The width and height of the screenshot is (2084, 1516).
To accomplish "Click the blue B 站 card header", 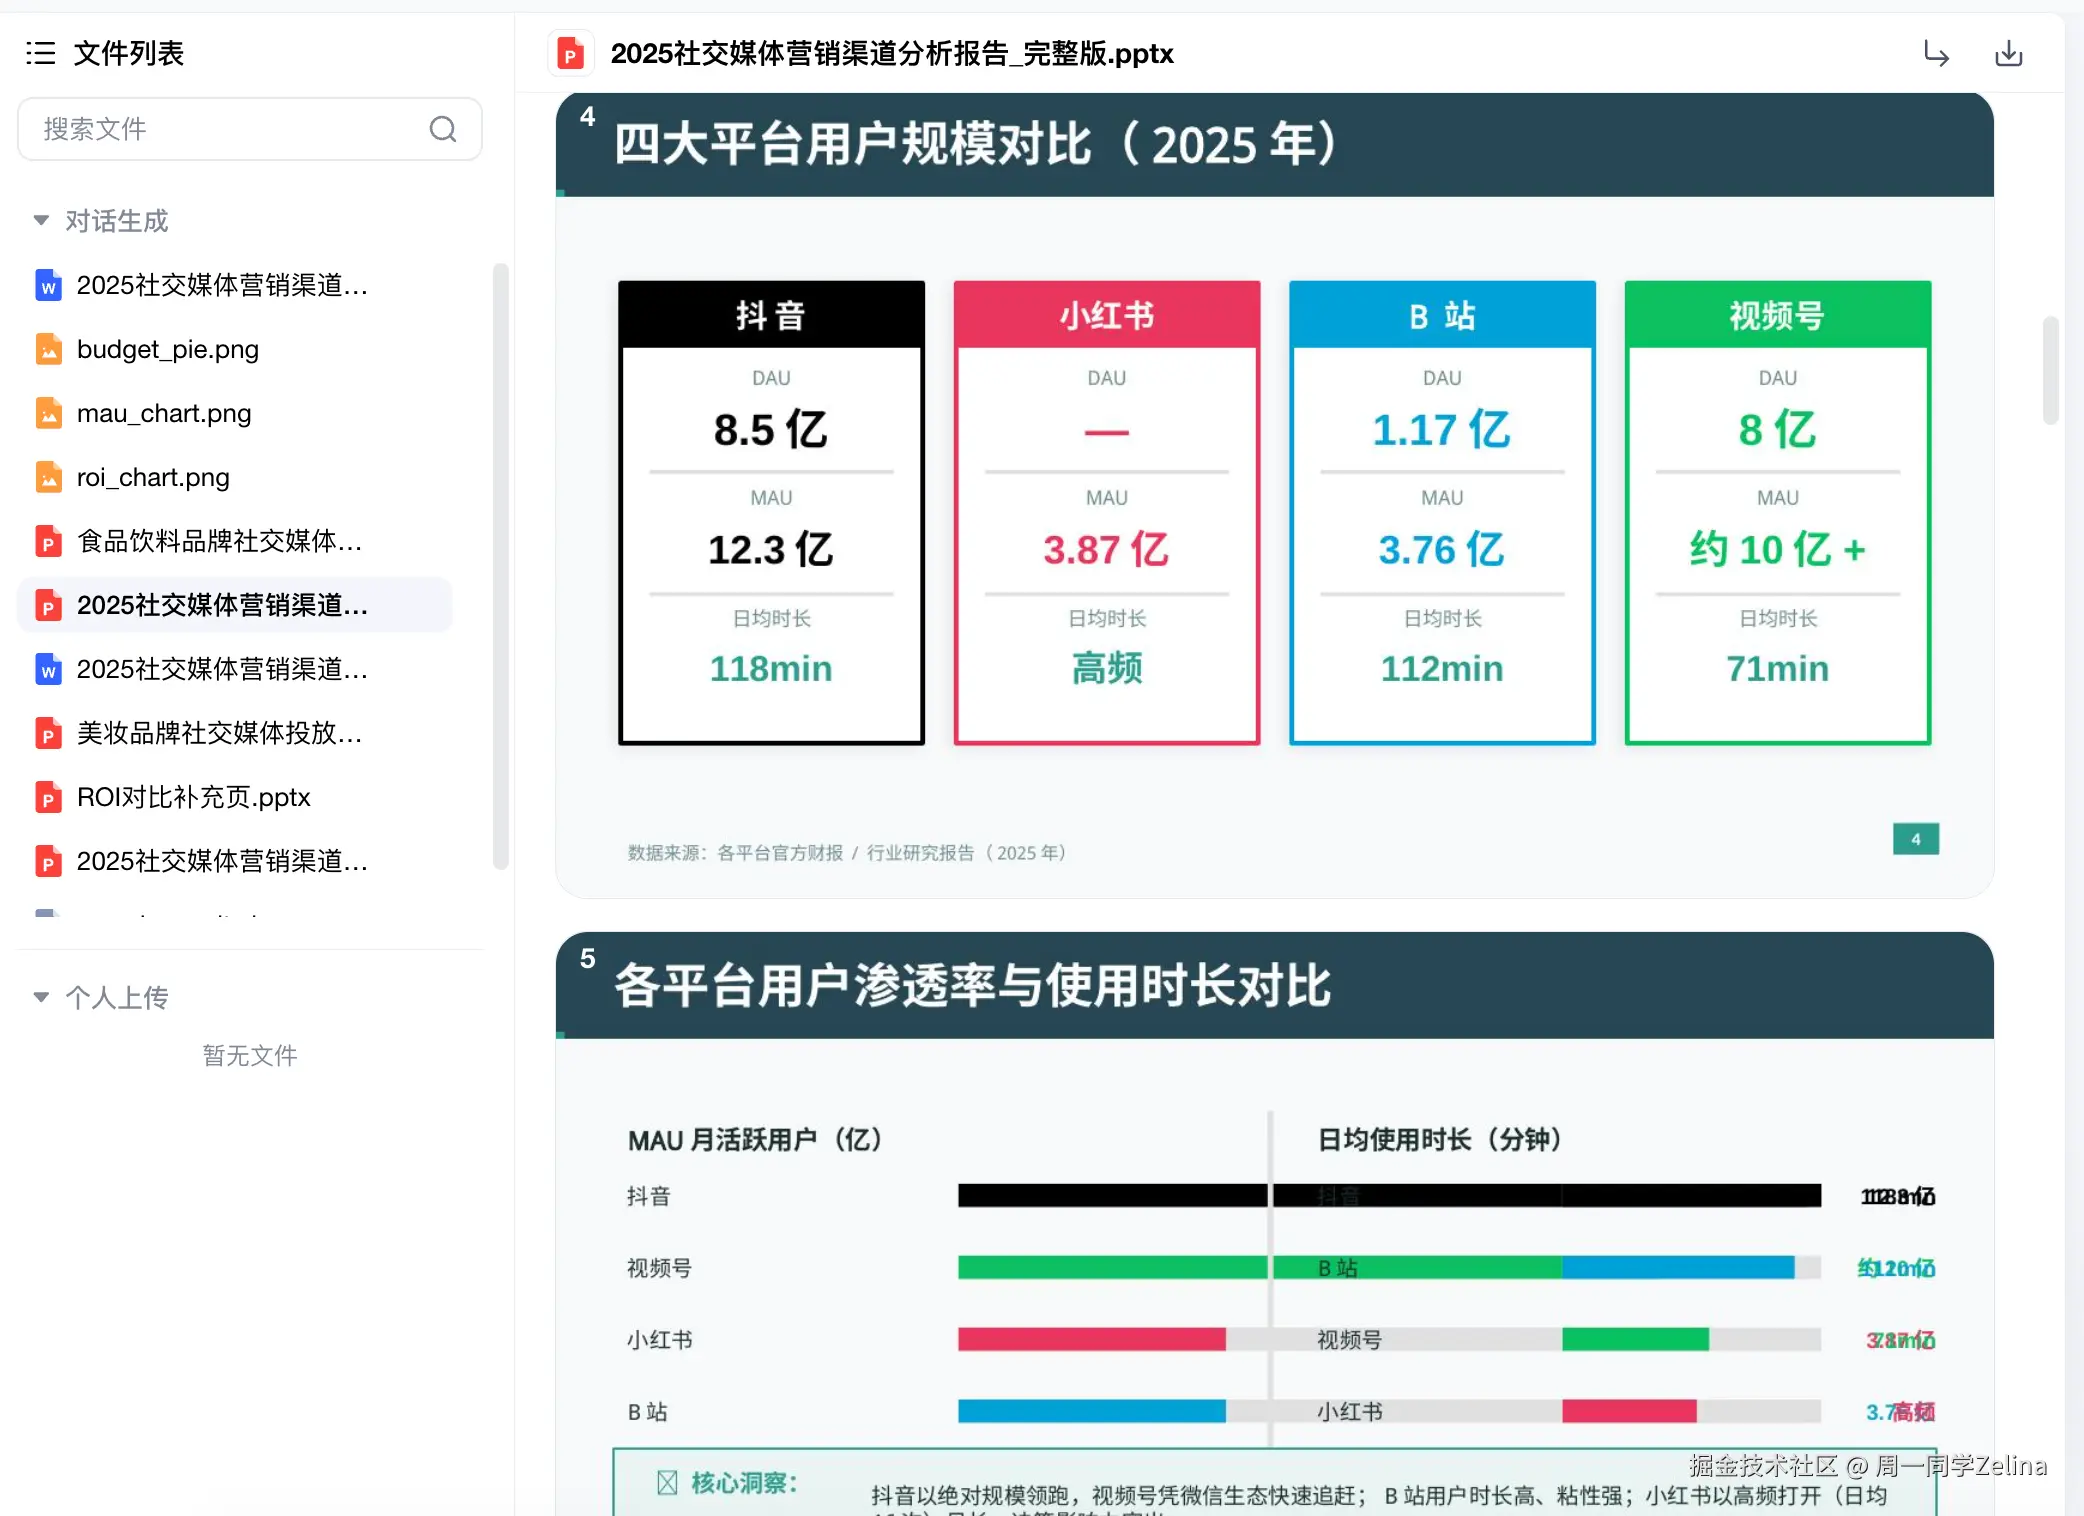I will [x=1442, y=315].
